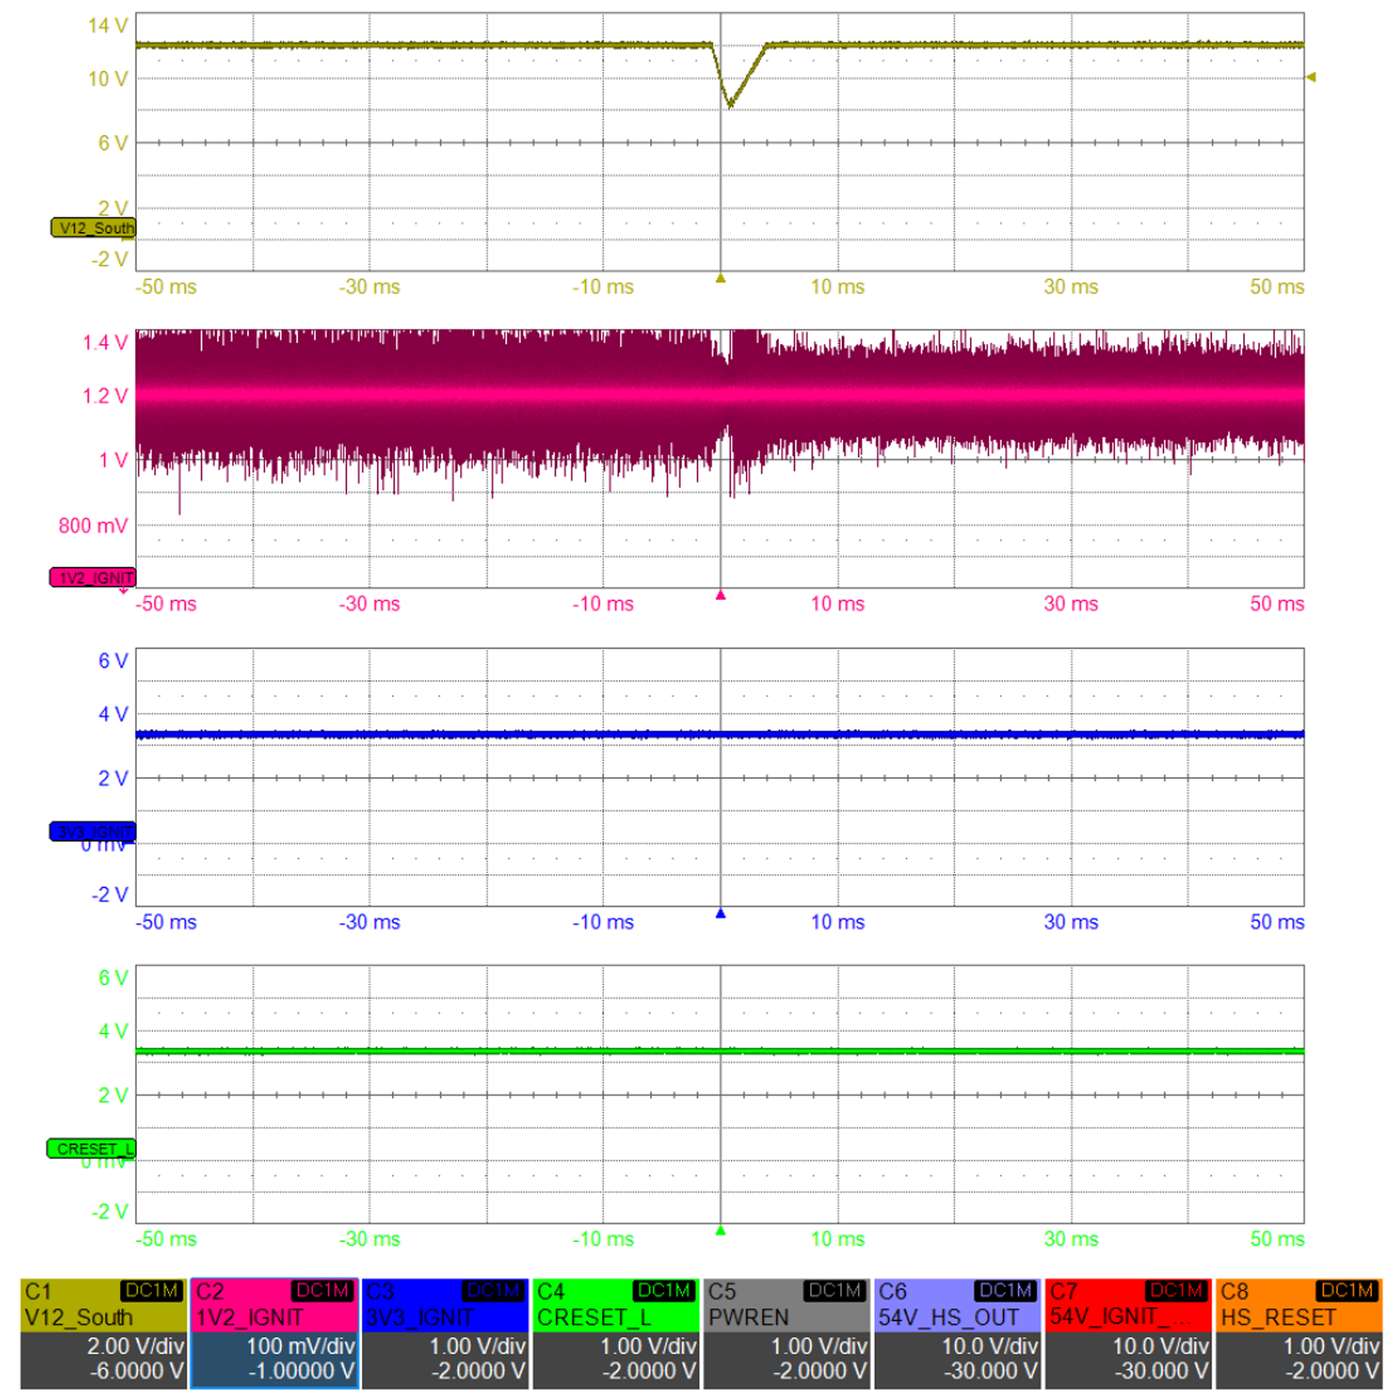Screen dimensions: 1400x1400
Task: Toggle the DC1M coupling badge on C1
Action: [x=152, y=1291]
